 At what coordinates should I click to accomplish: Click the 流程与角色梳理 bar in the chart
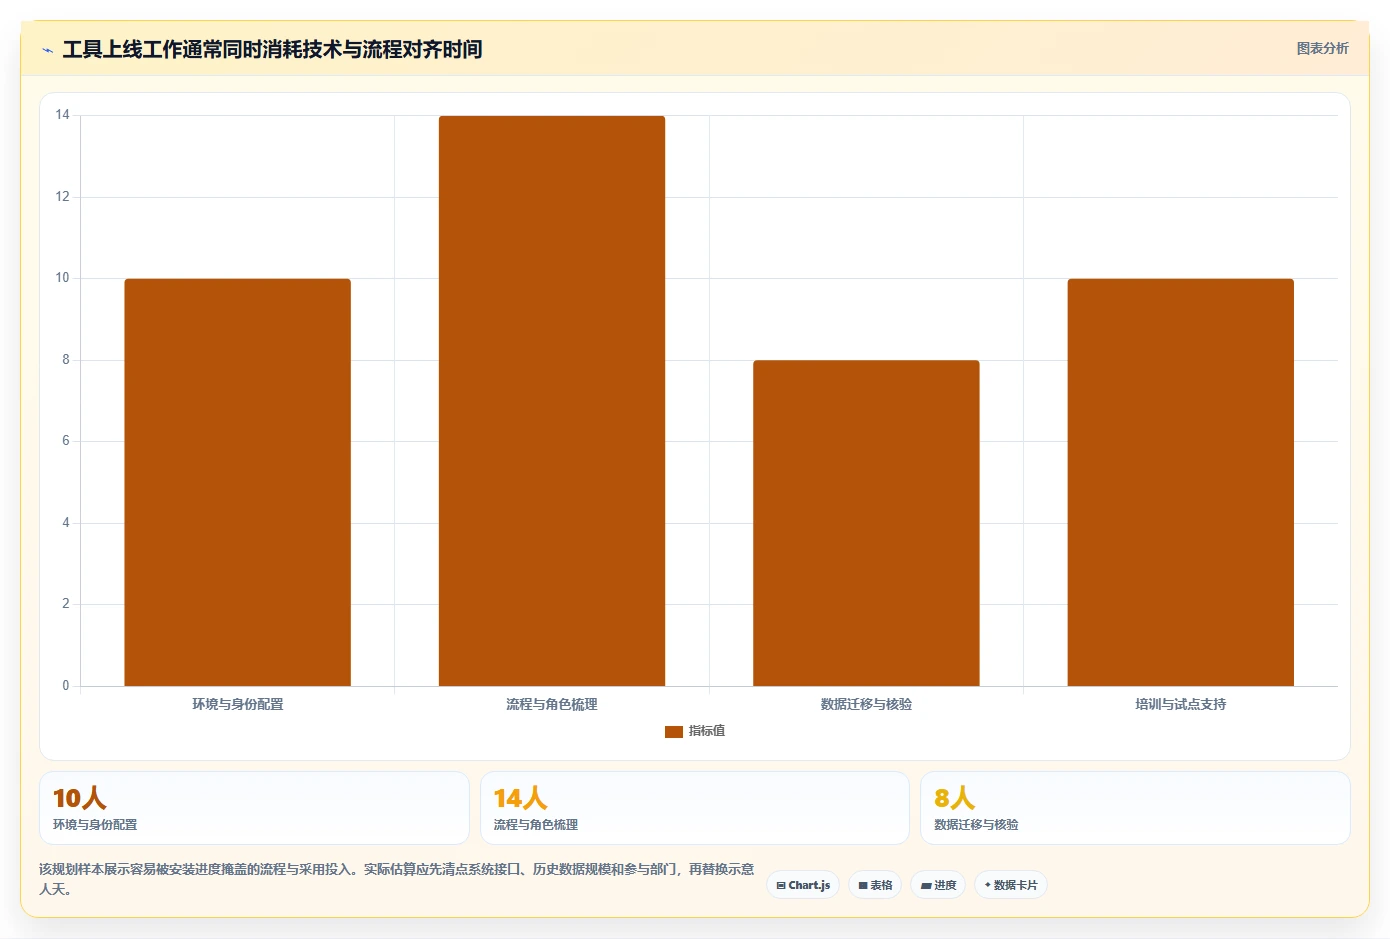pos(552,401)
